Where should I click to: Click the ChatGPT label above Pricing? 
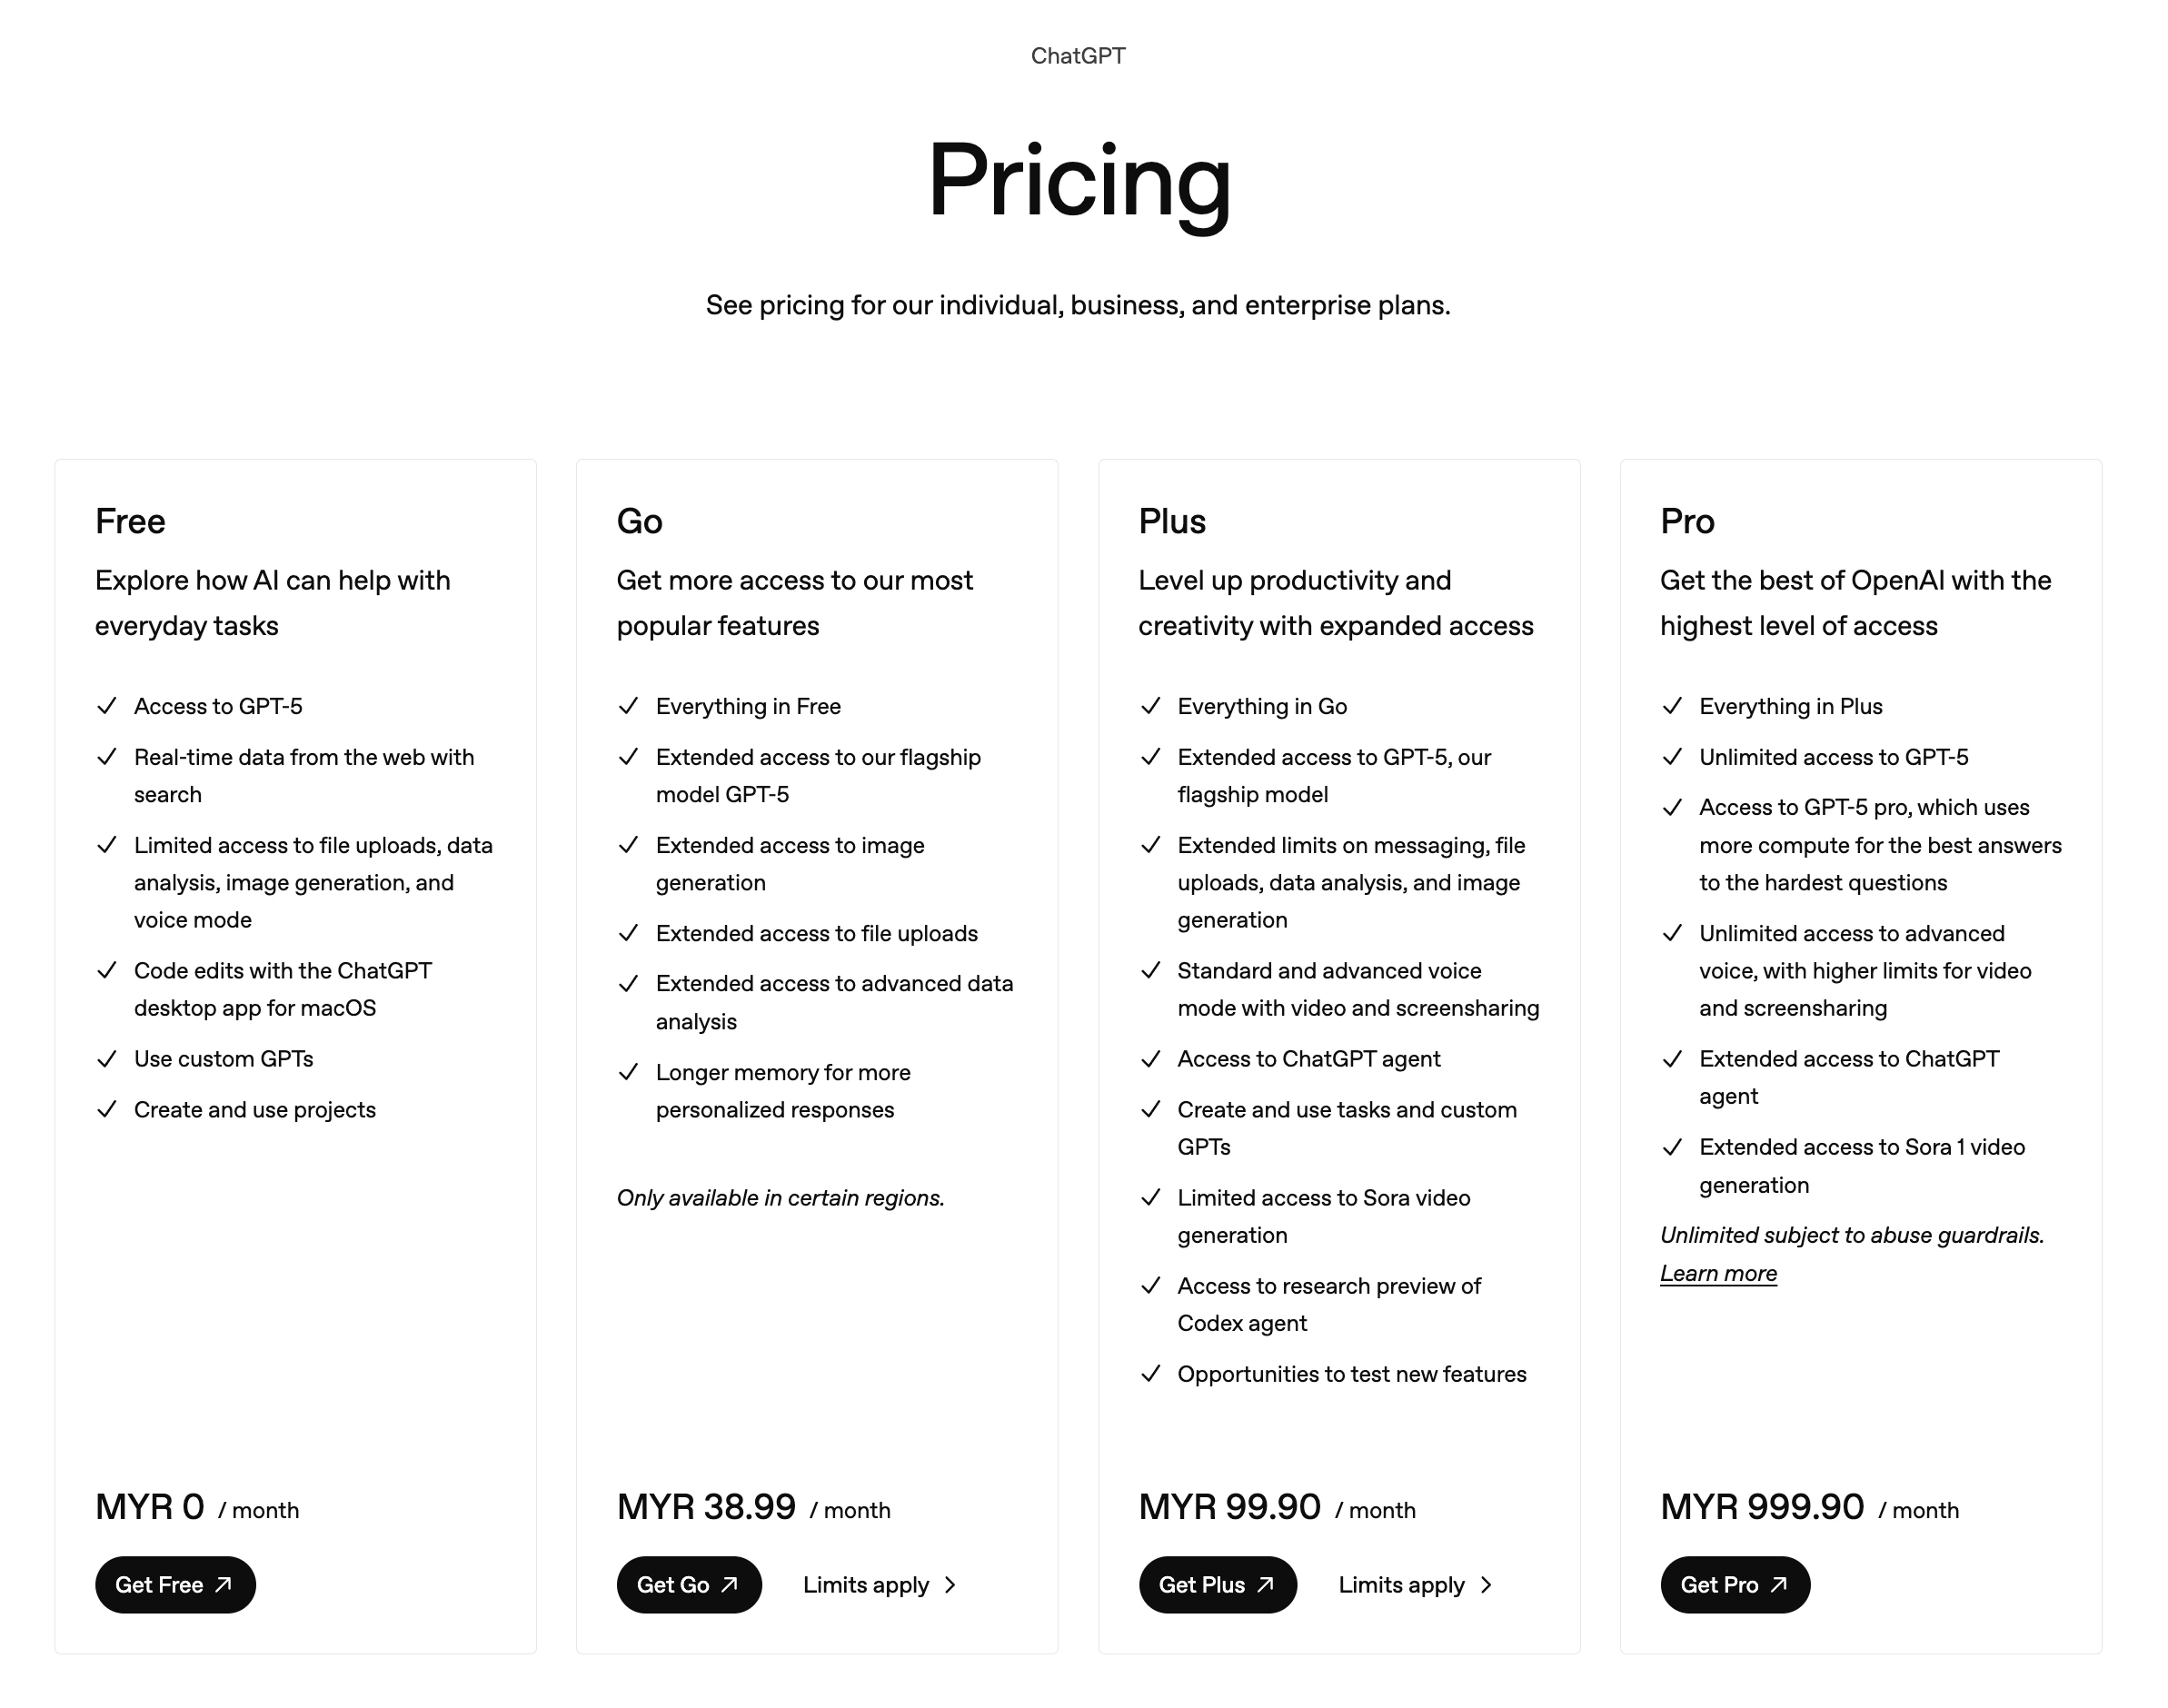pyautogui.click(x=1078, y=56)
